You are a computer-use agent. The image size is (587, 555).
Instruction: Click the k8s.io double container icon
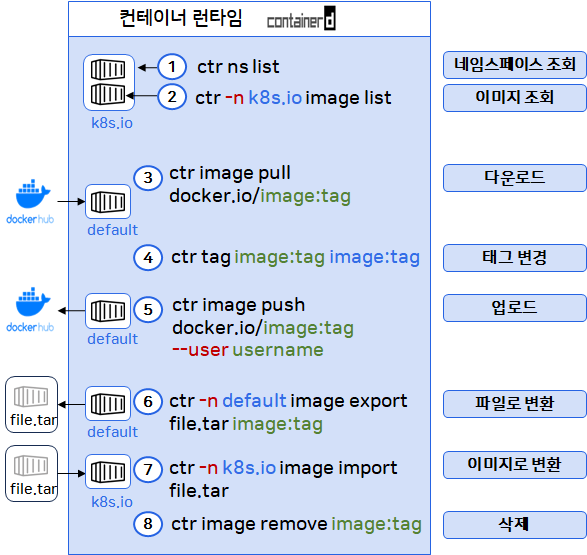(109, 82)
